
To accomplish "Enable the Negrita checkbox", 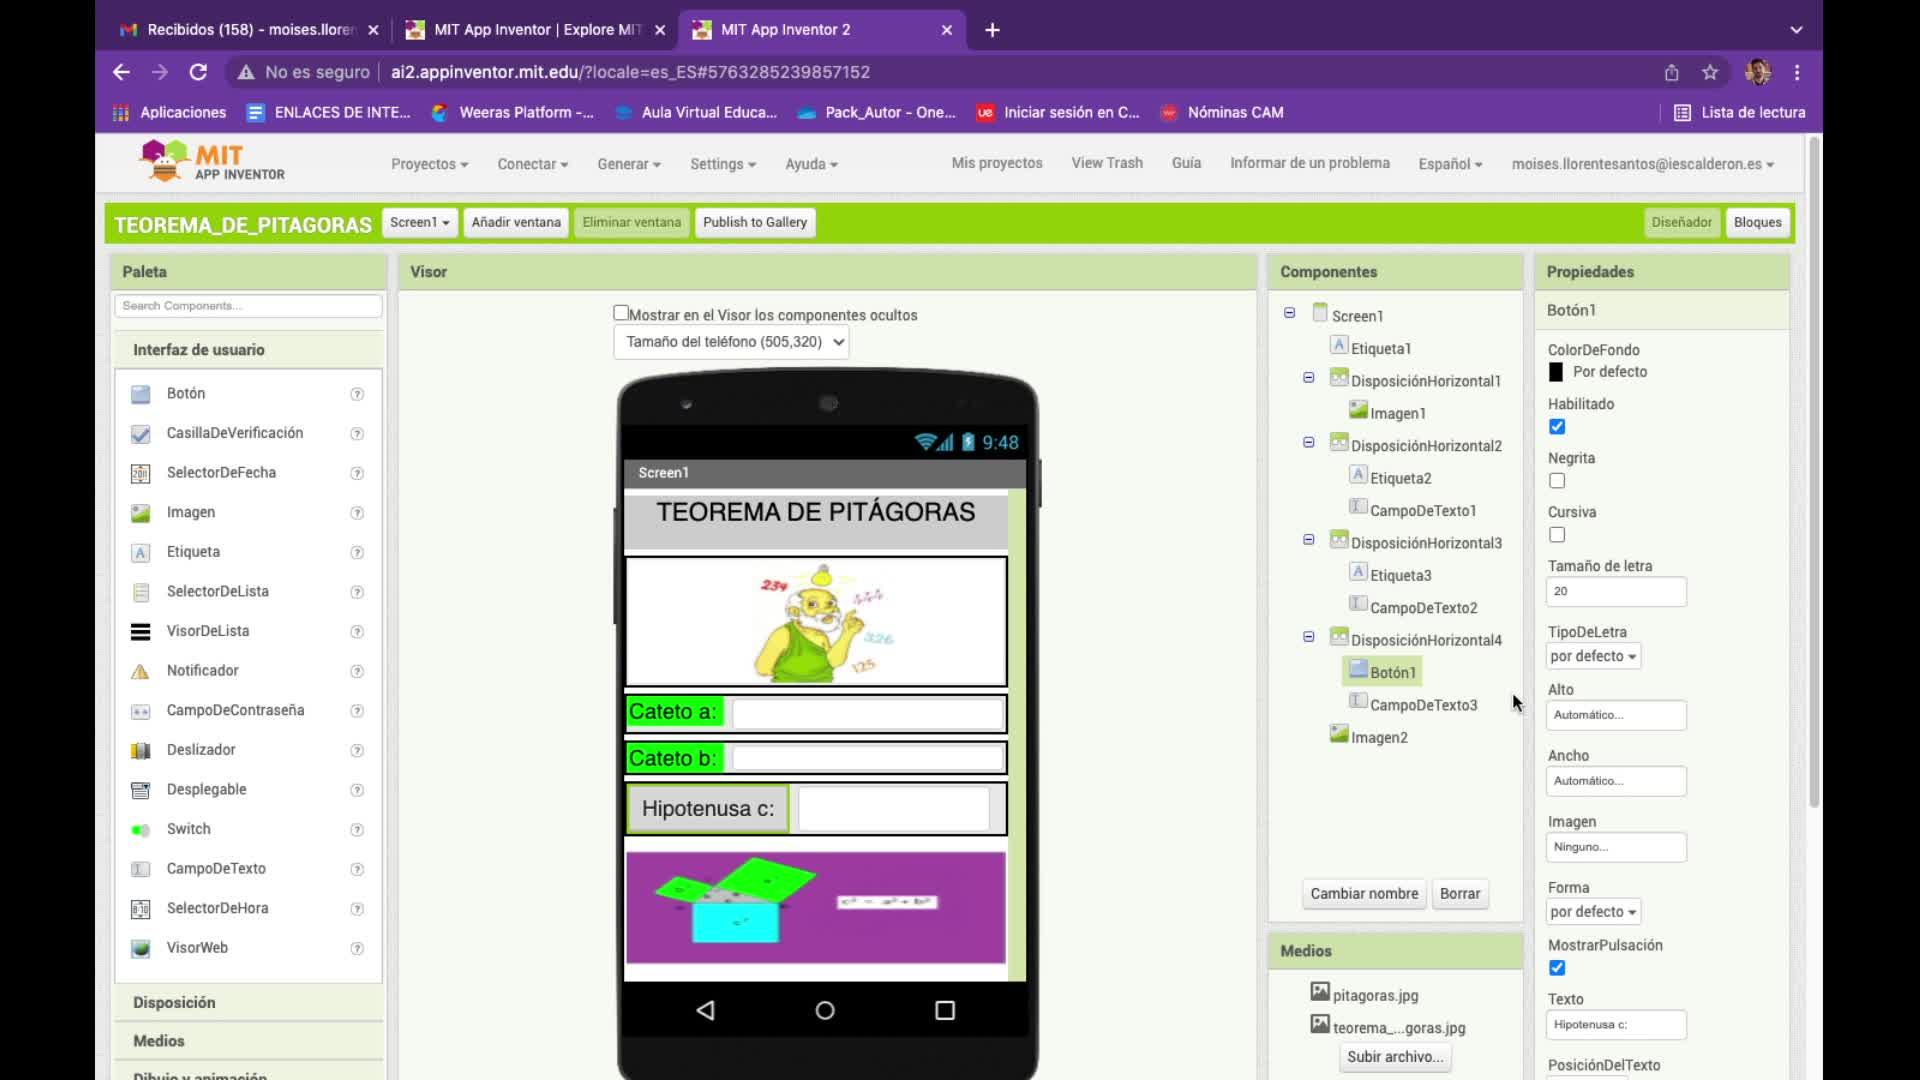I will pyautogui.click(x=1557, y=481).
